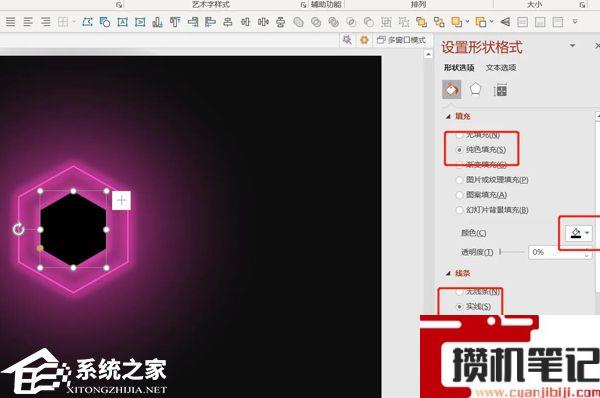The width and height of the screenshot is (600, 398).
Task: Click the yellow hexagon adjustment handle
Action: (40, 248)
